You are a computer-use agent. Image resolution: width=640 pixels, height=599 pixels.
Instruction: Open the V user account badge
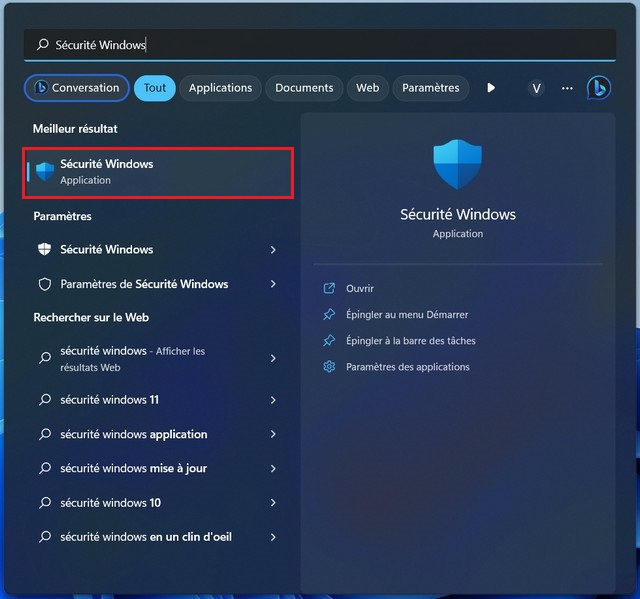point(536,88)
